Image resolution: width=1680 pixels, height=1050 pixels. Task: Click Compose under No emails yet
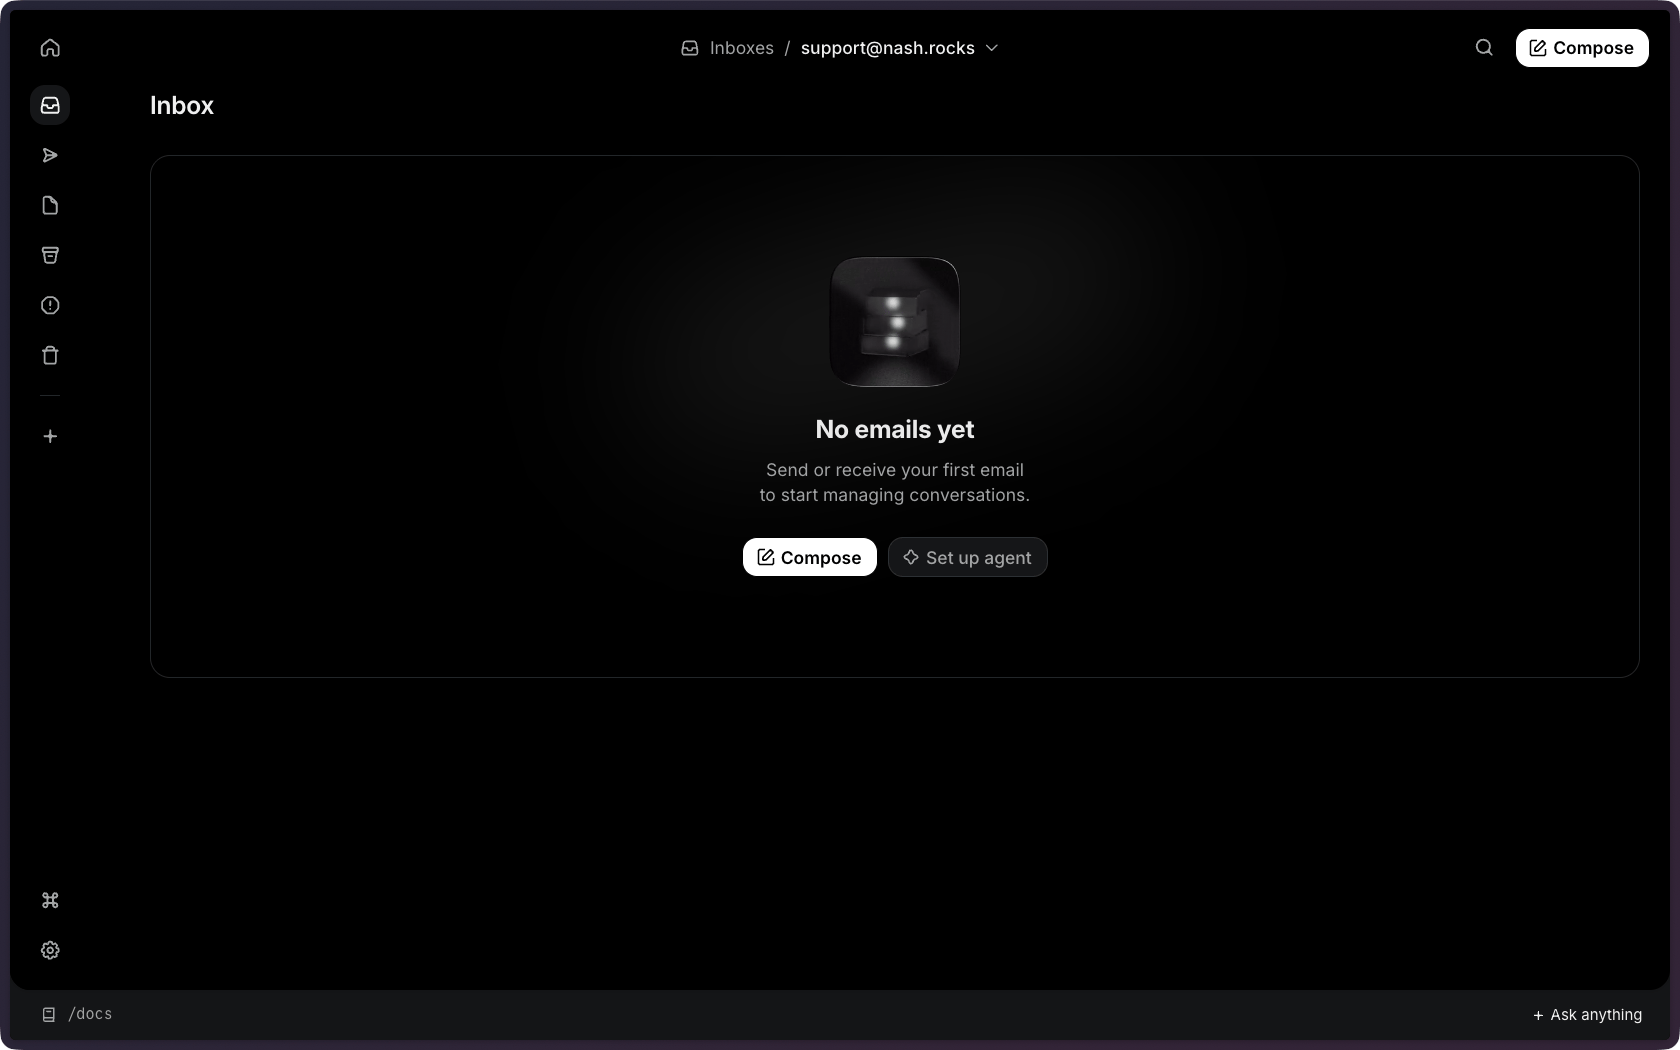[809, 557]
